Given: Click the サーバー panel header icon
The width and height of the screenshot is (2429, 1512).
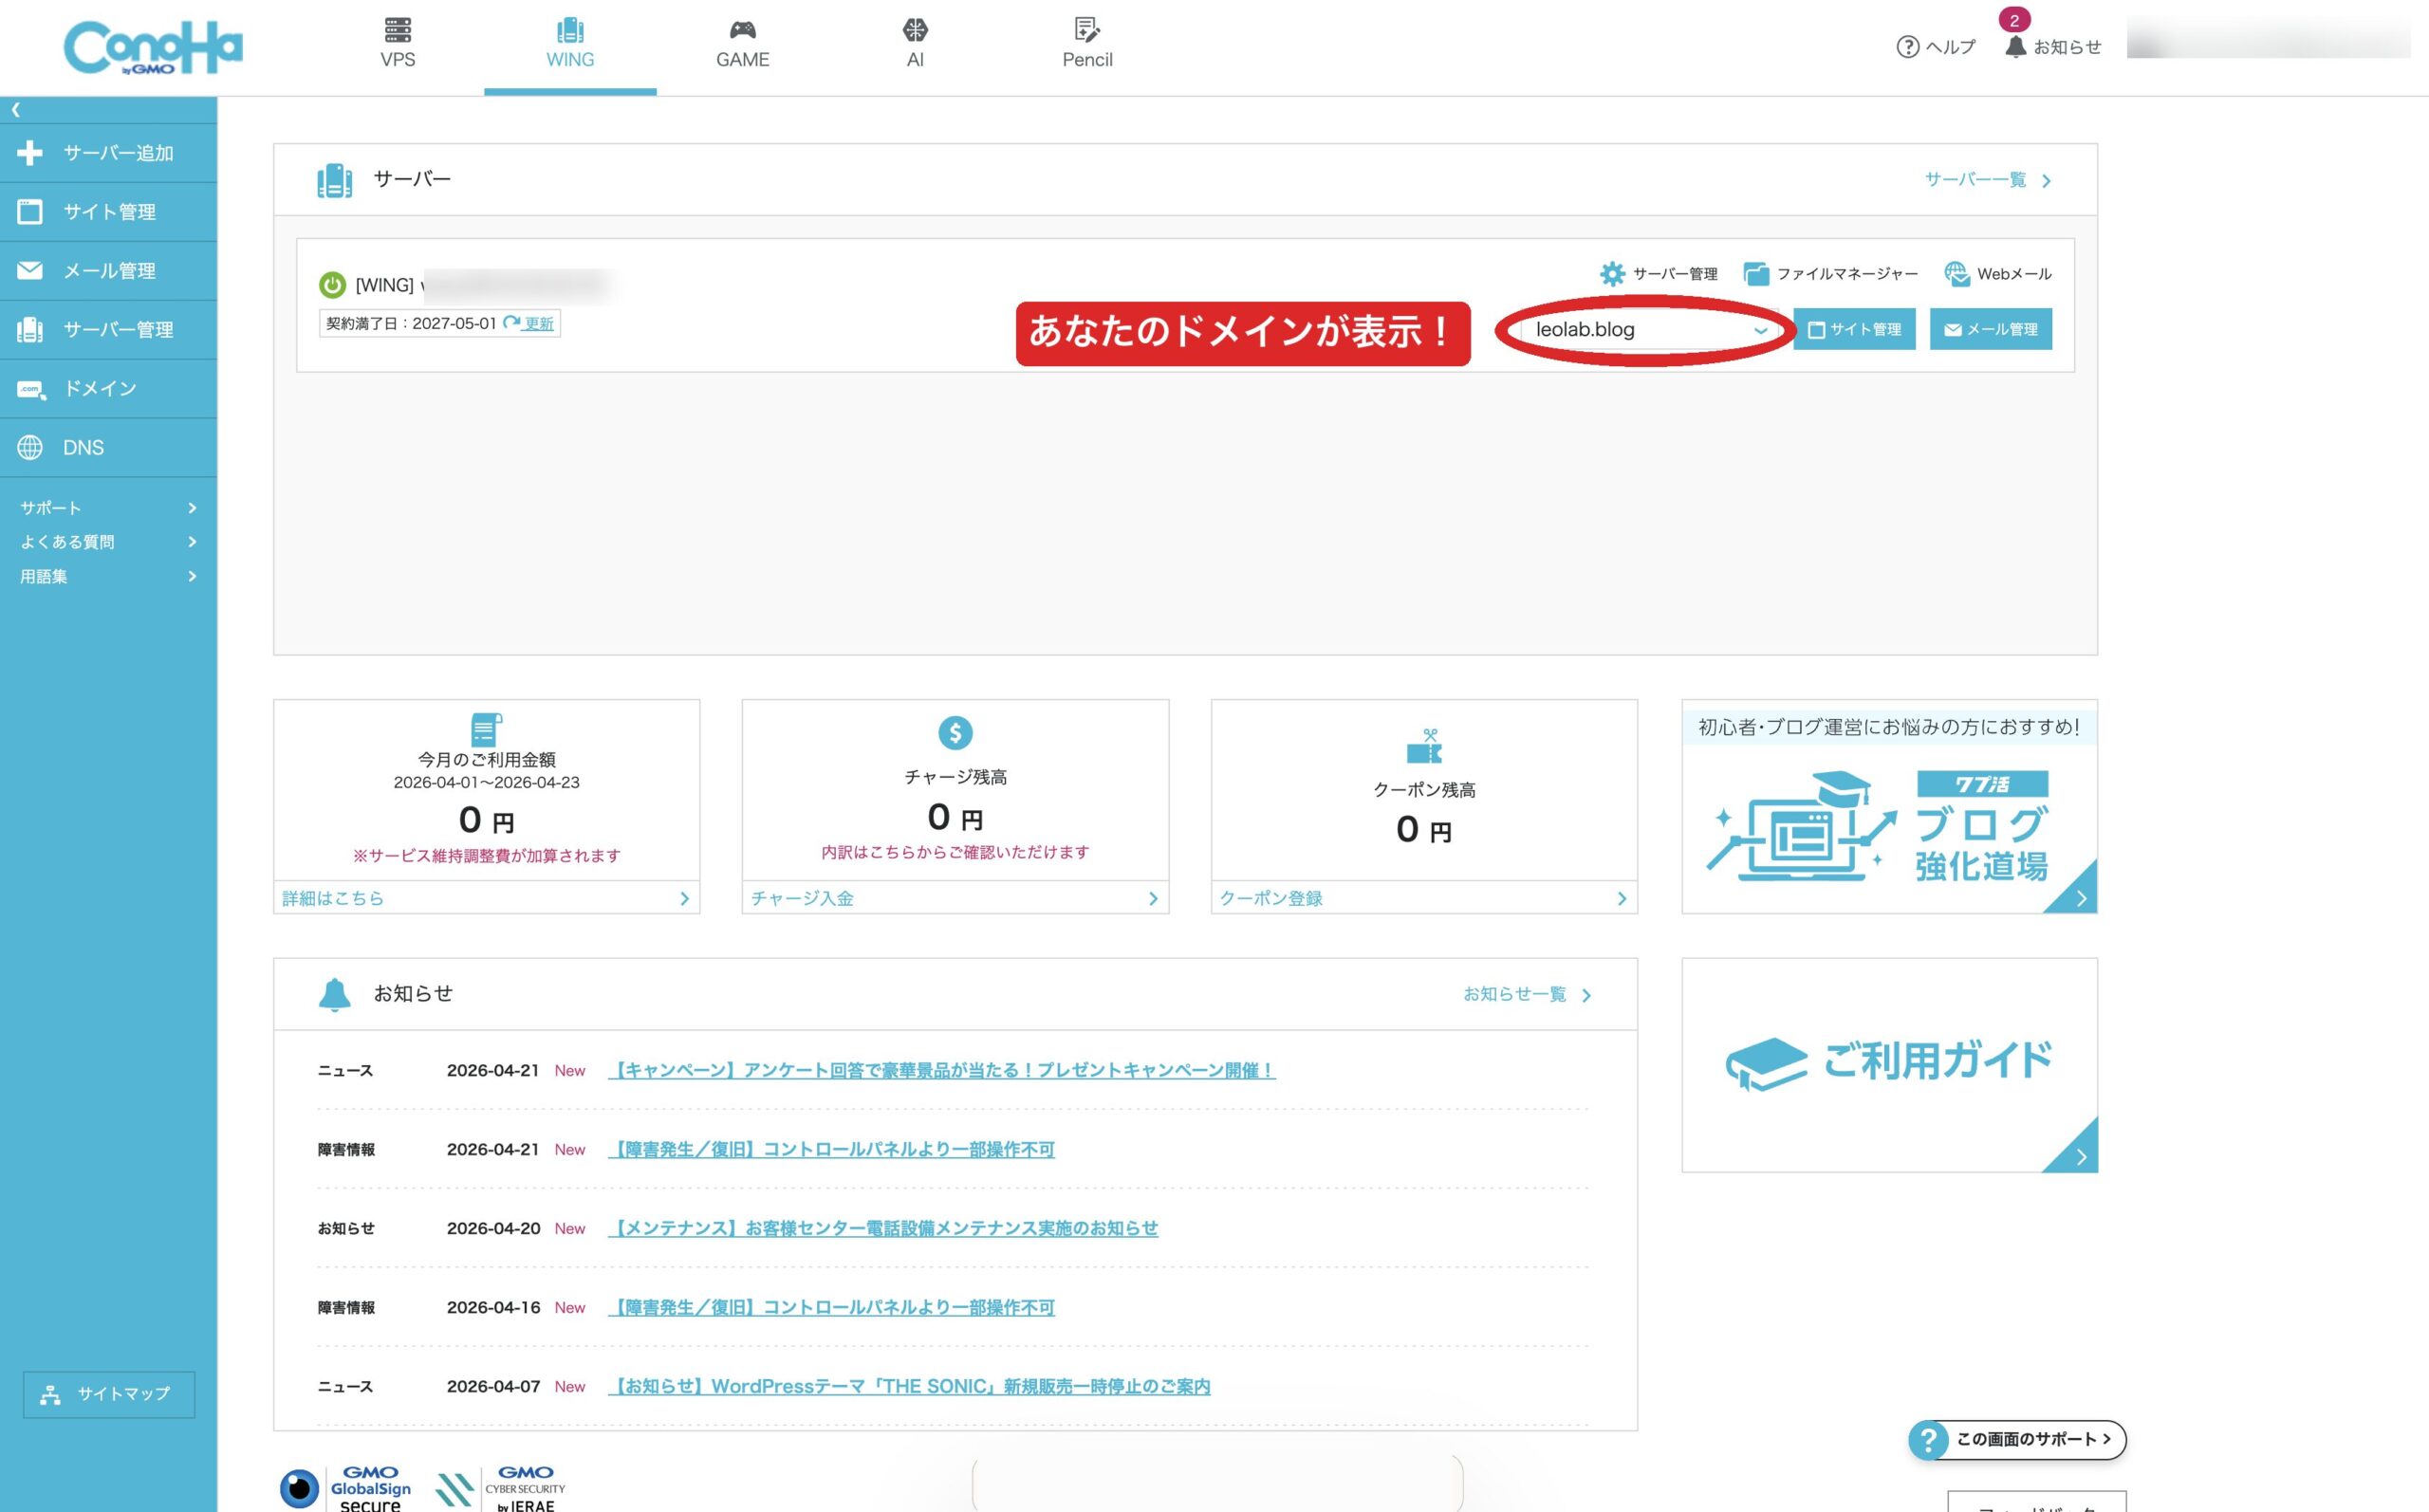Looking at the screenshot, I should pos(334,180).
